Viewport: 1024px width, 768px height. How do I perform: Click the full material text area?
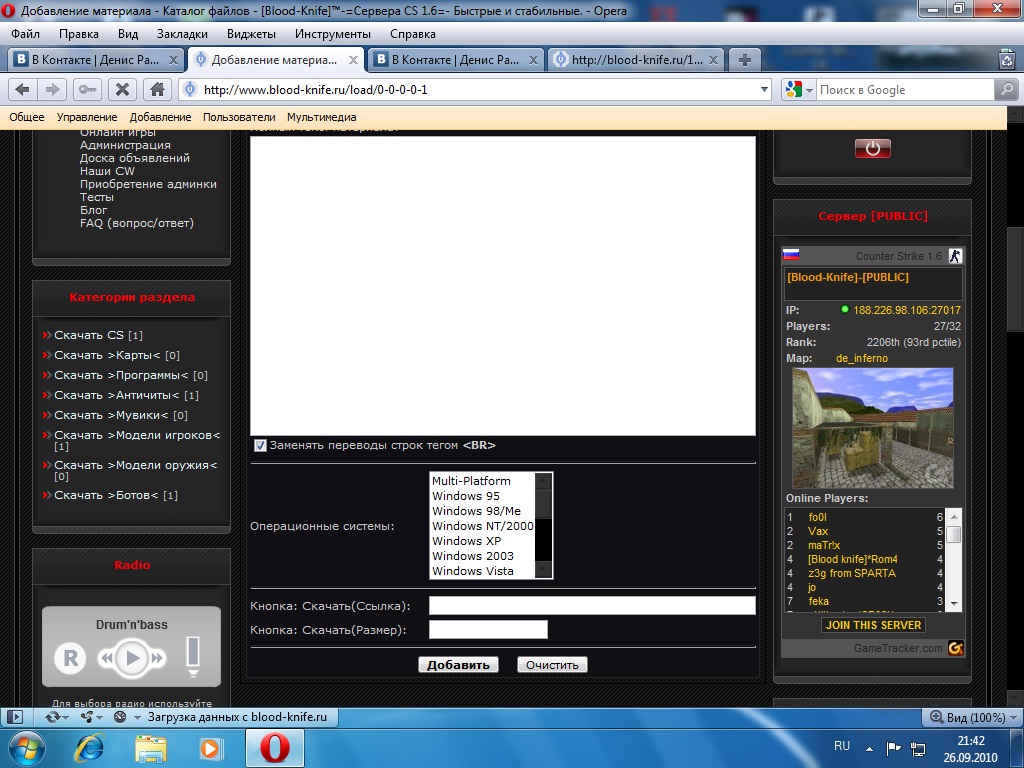coord(503,286)
